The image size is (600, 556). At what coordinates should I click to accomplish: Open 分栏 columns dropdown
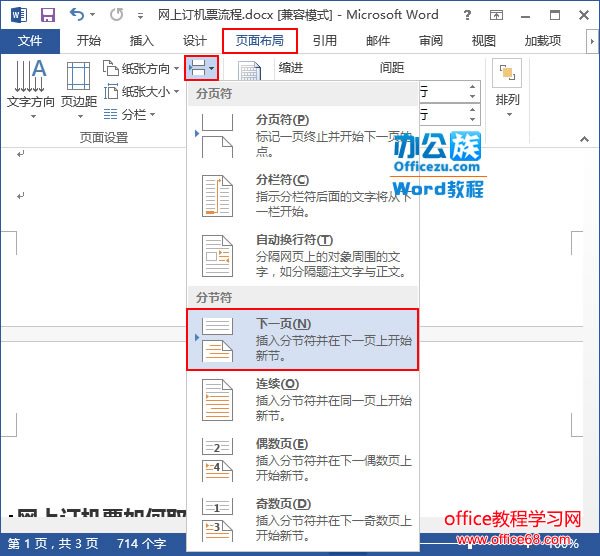pyautogui.click(x=129, y=114)
